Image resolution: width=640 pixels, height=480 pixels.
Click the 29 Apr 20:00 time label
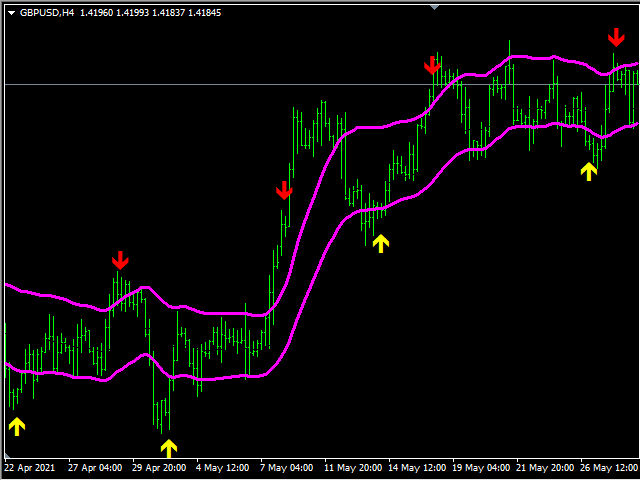coord(159,467)
